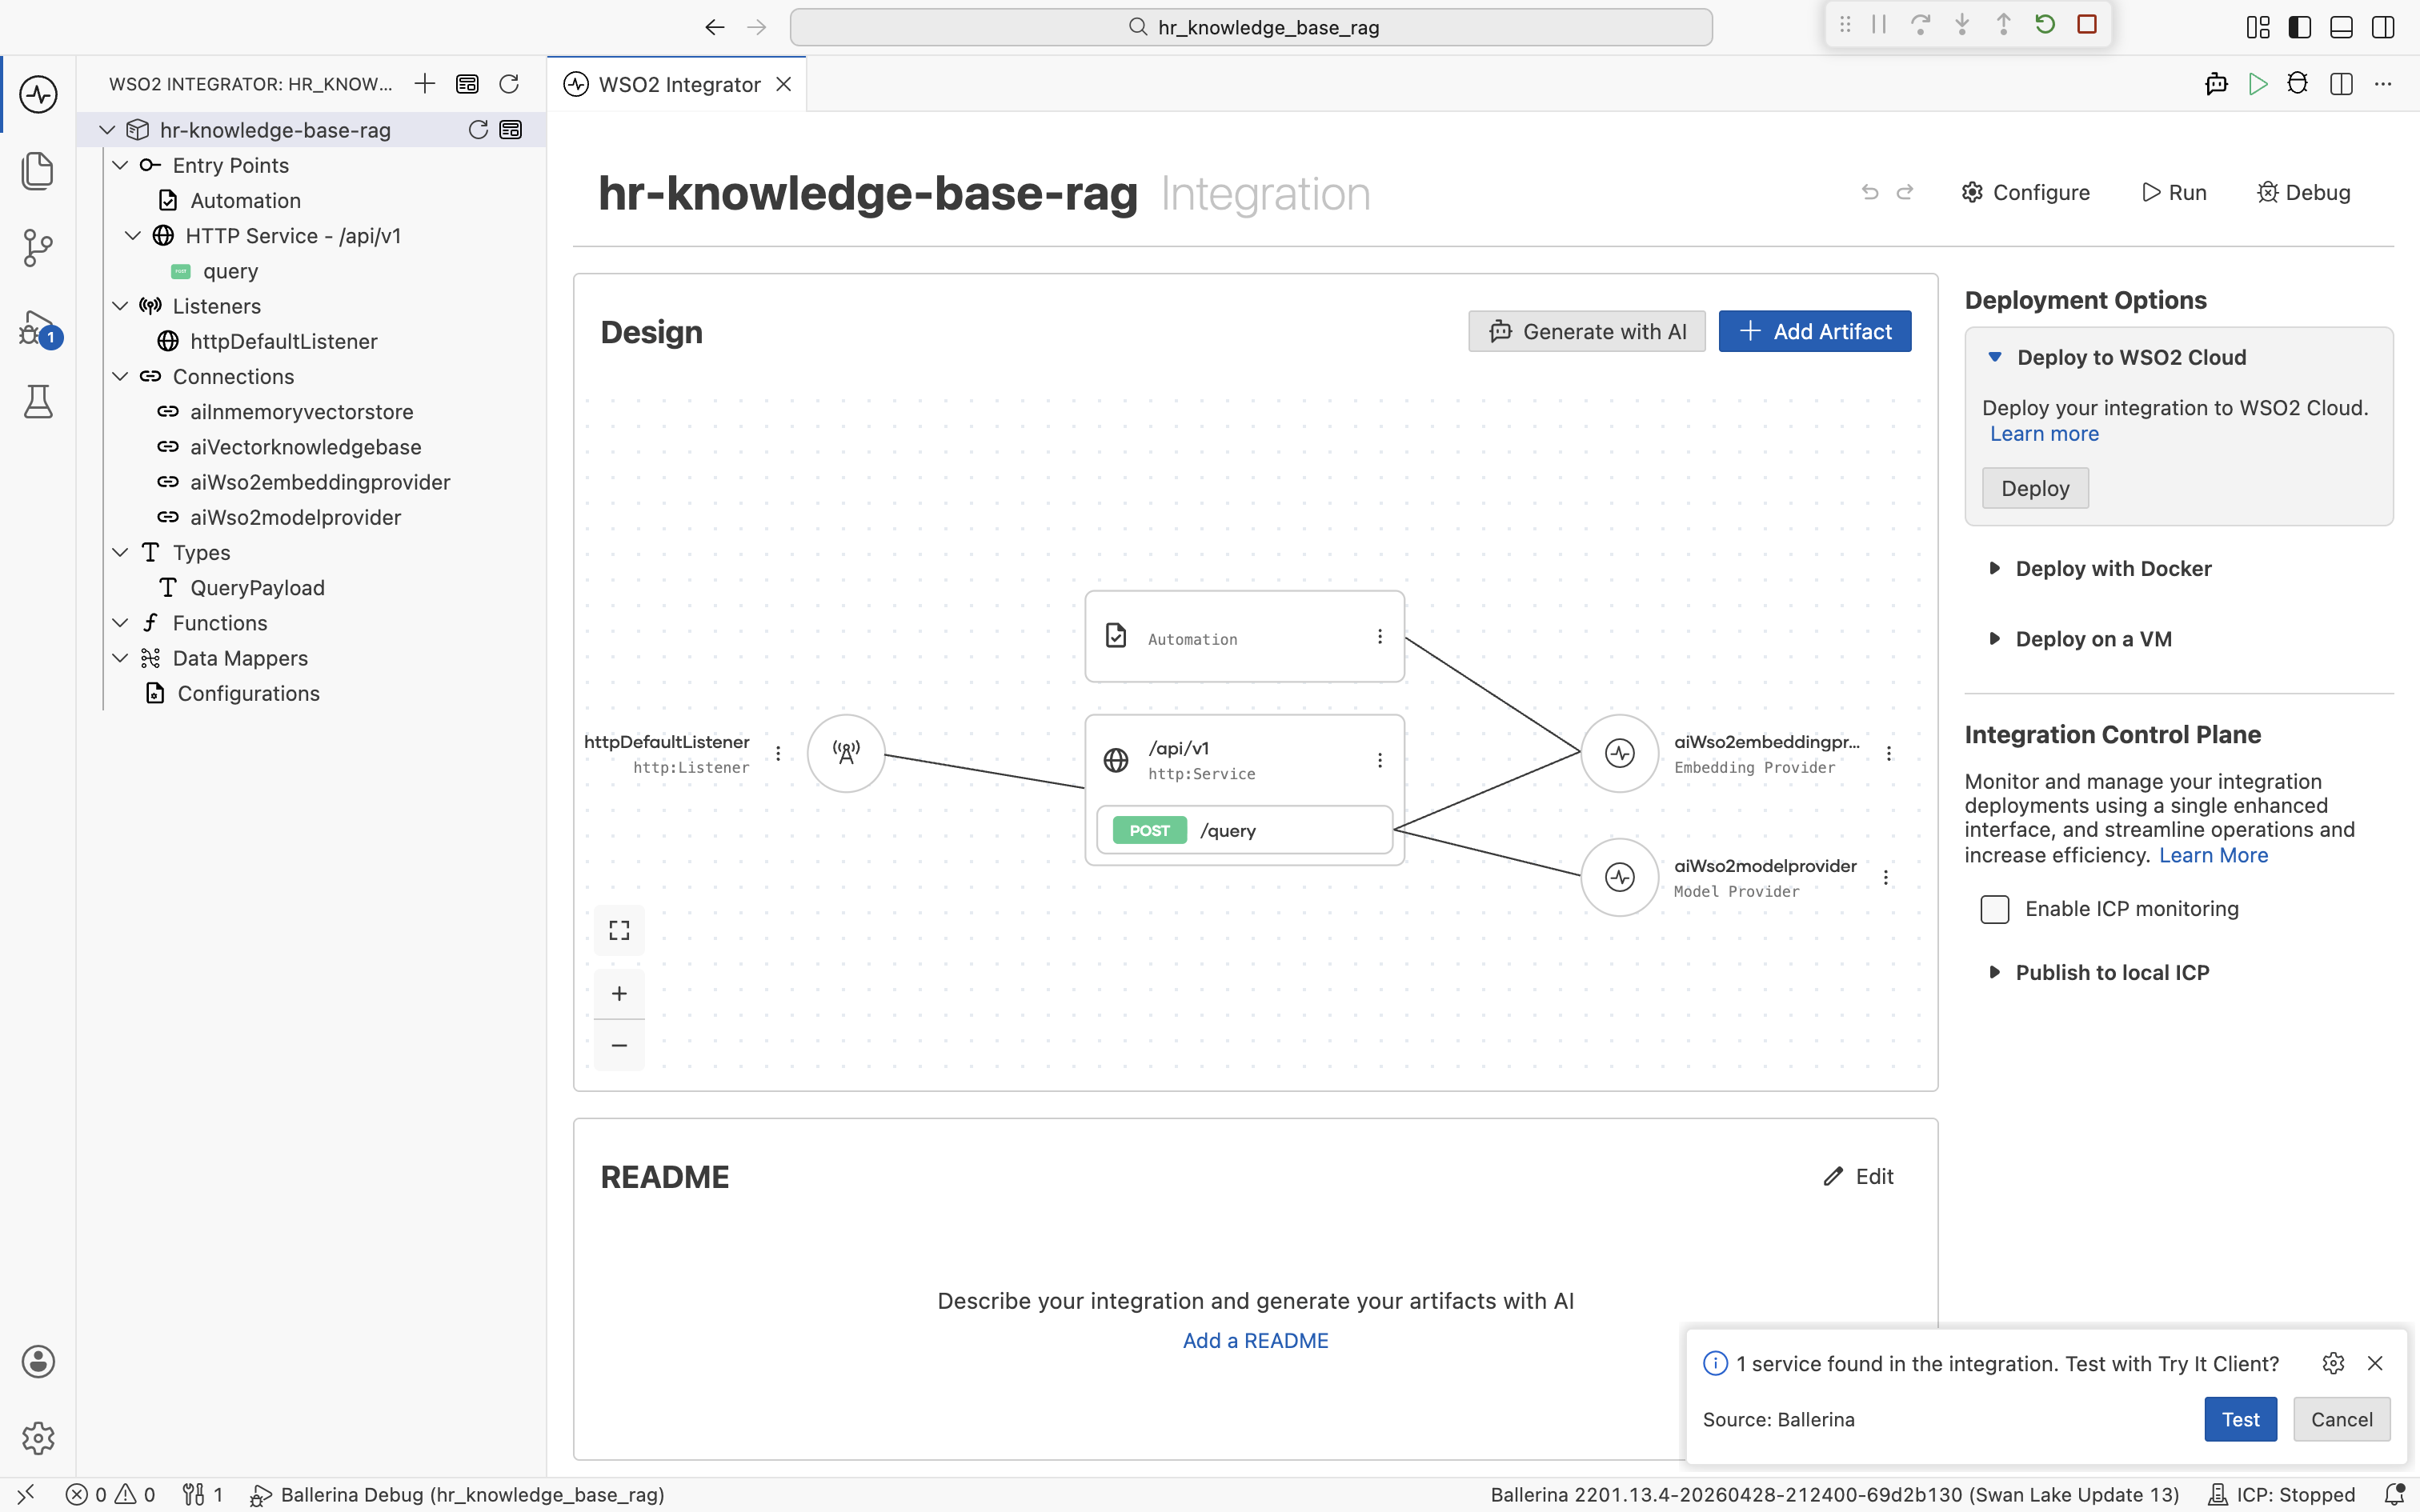Restart the debug session
The height and width of the screenshot is (1512, 2420).
click(2045, 25)
